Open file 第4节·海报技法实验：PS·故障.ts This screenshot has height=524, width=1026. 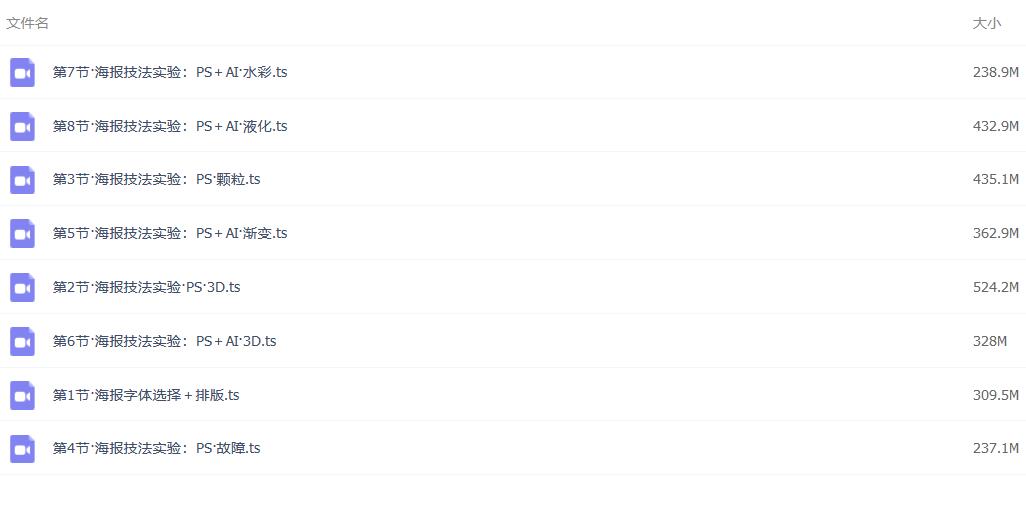156,449
